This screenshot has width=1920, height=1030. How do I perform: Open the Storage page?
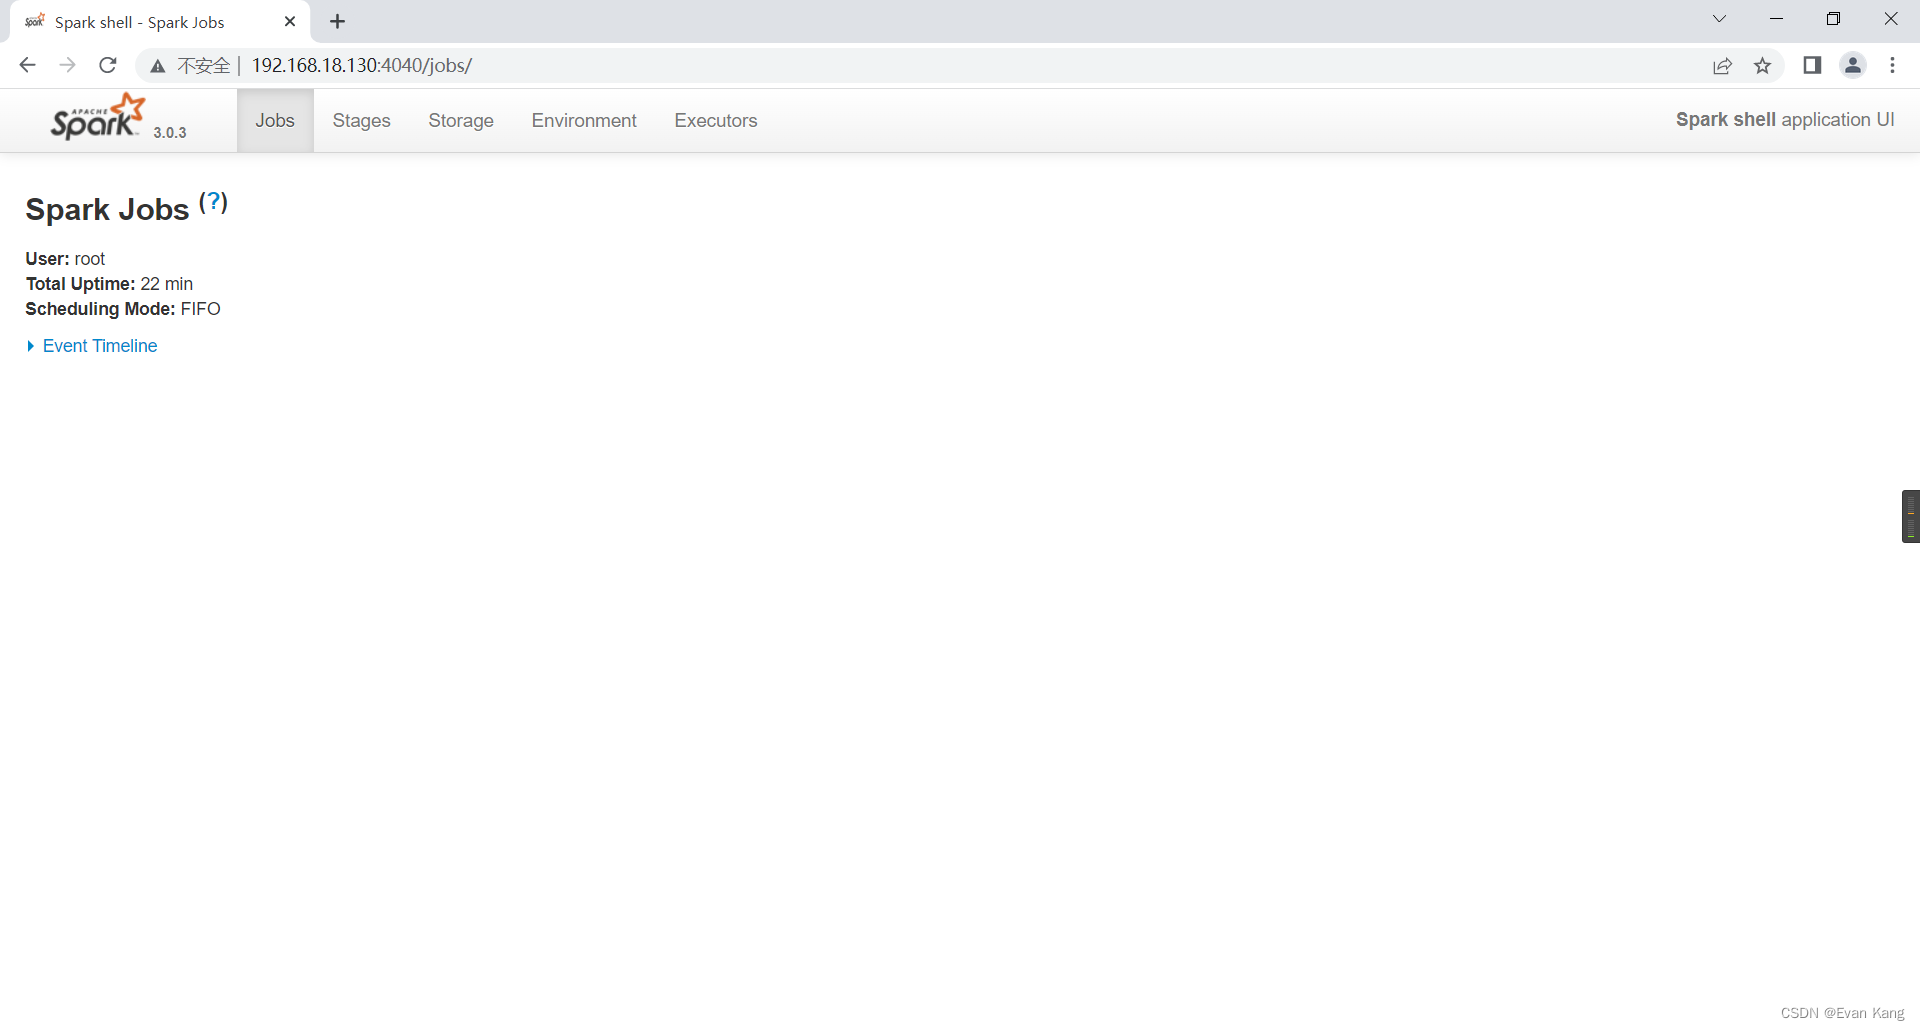pos(460,120)
